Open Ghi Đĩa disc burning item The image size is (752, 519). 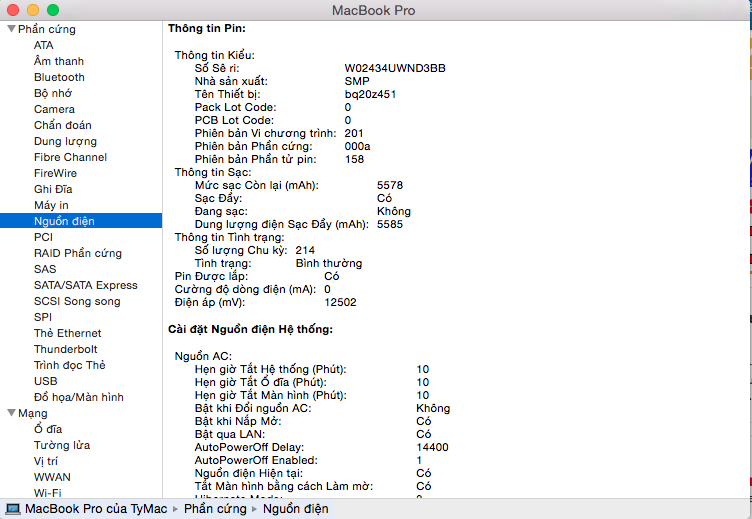coord(53,189)
